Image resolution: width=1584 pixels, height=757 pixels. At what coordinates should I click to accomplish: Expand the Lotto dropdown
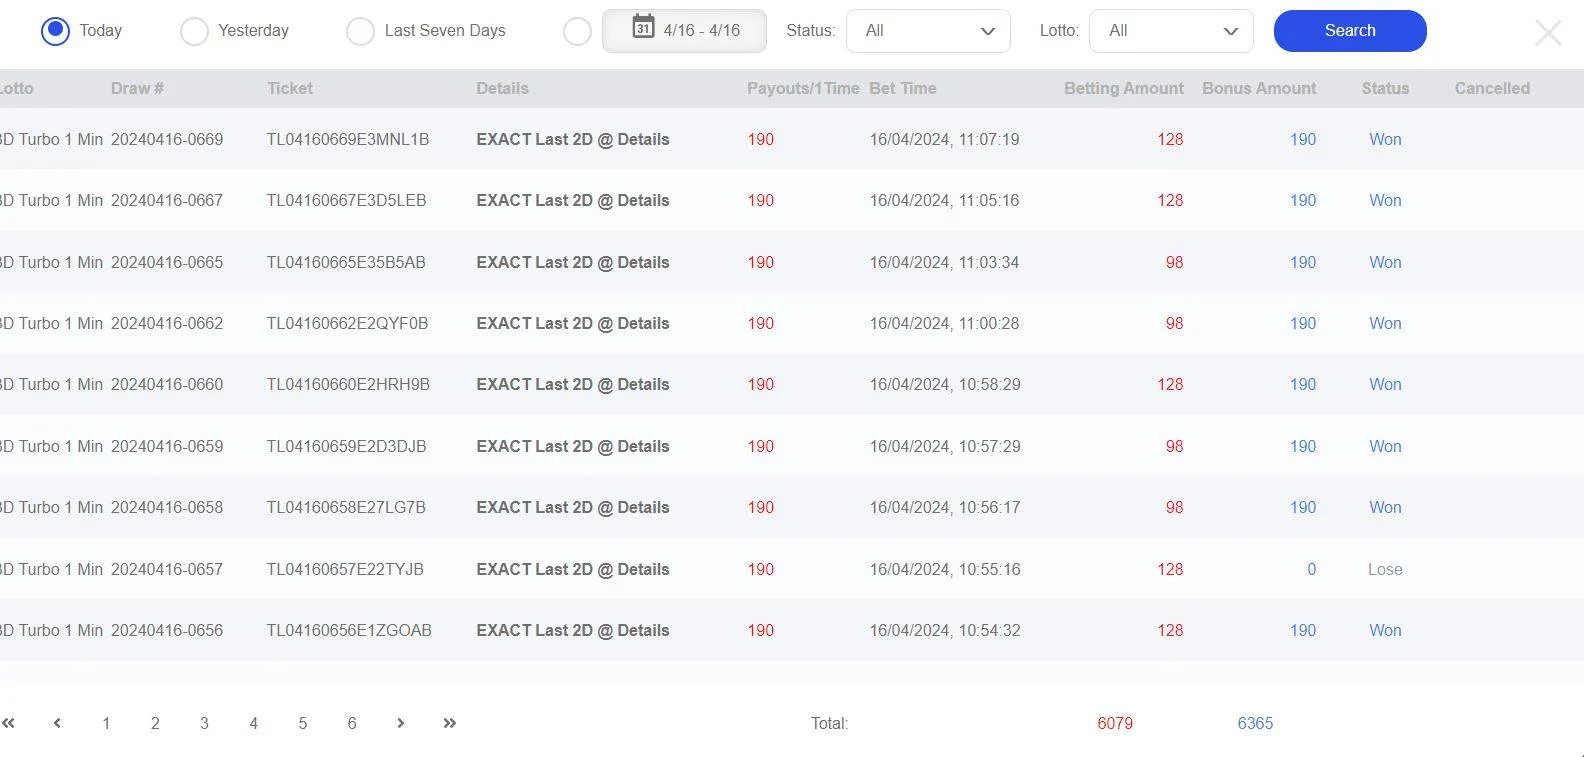[1171, 31]
